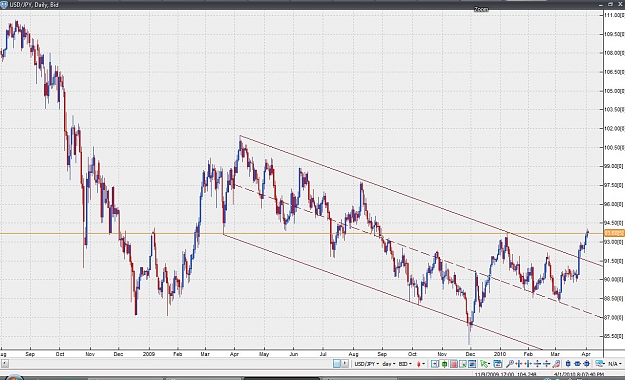This screenshot has width=625, height=380.
Task: Click the 11/9/2009 12:00 status bar text
Action: point(493,374)
